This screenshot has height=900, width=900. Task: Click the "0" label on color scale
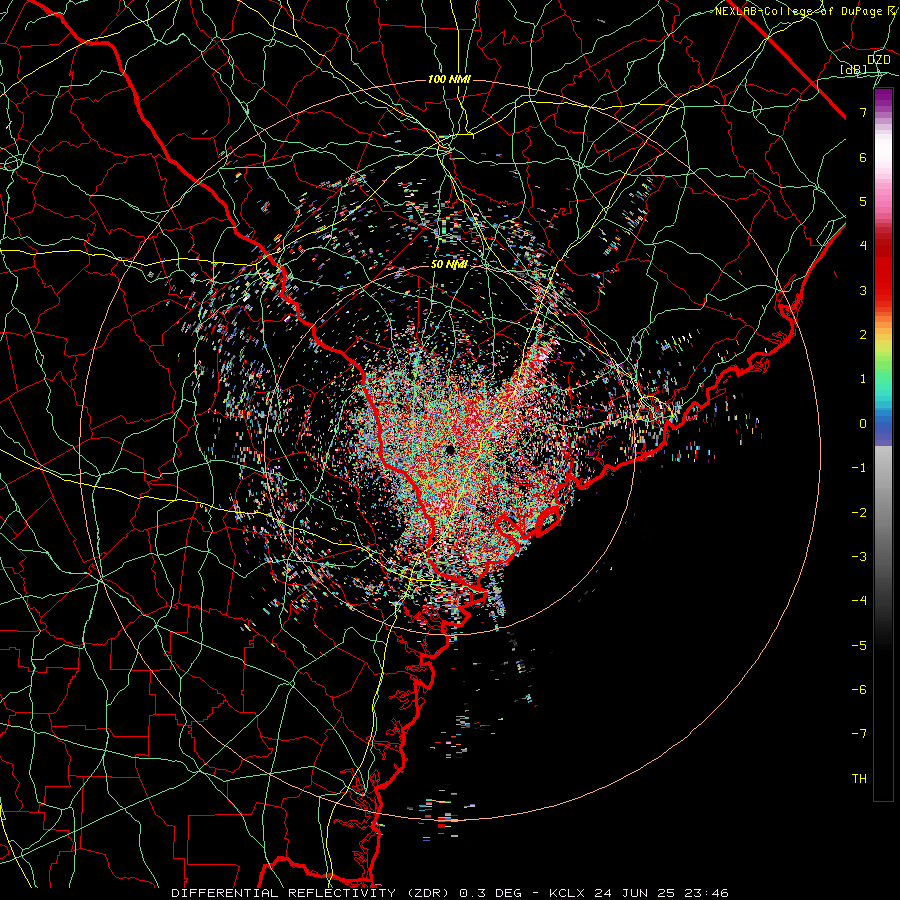(863, 424)
